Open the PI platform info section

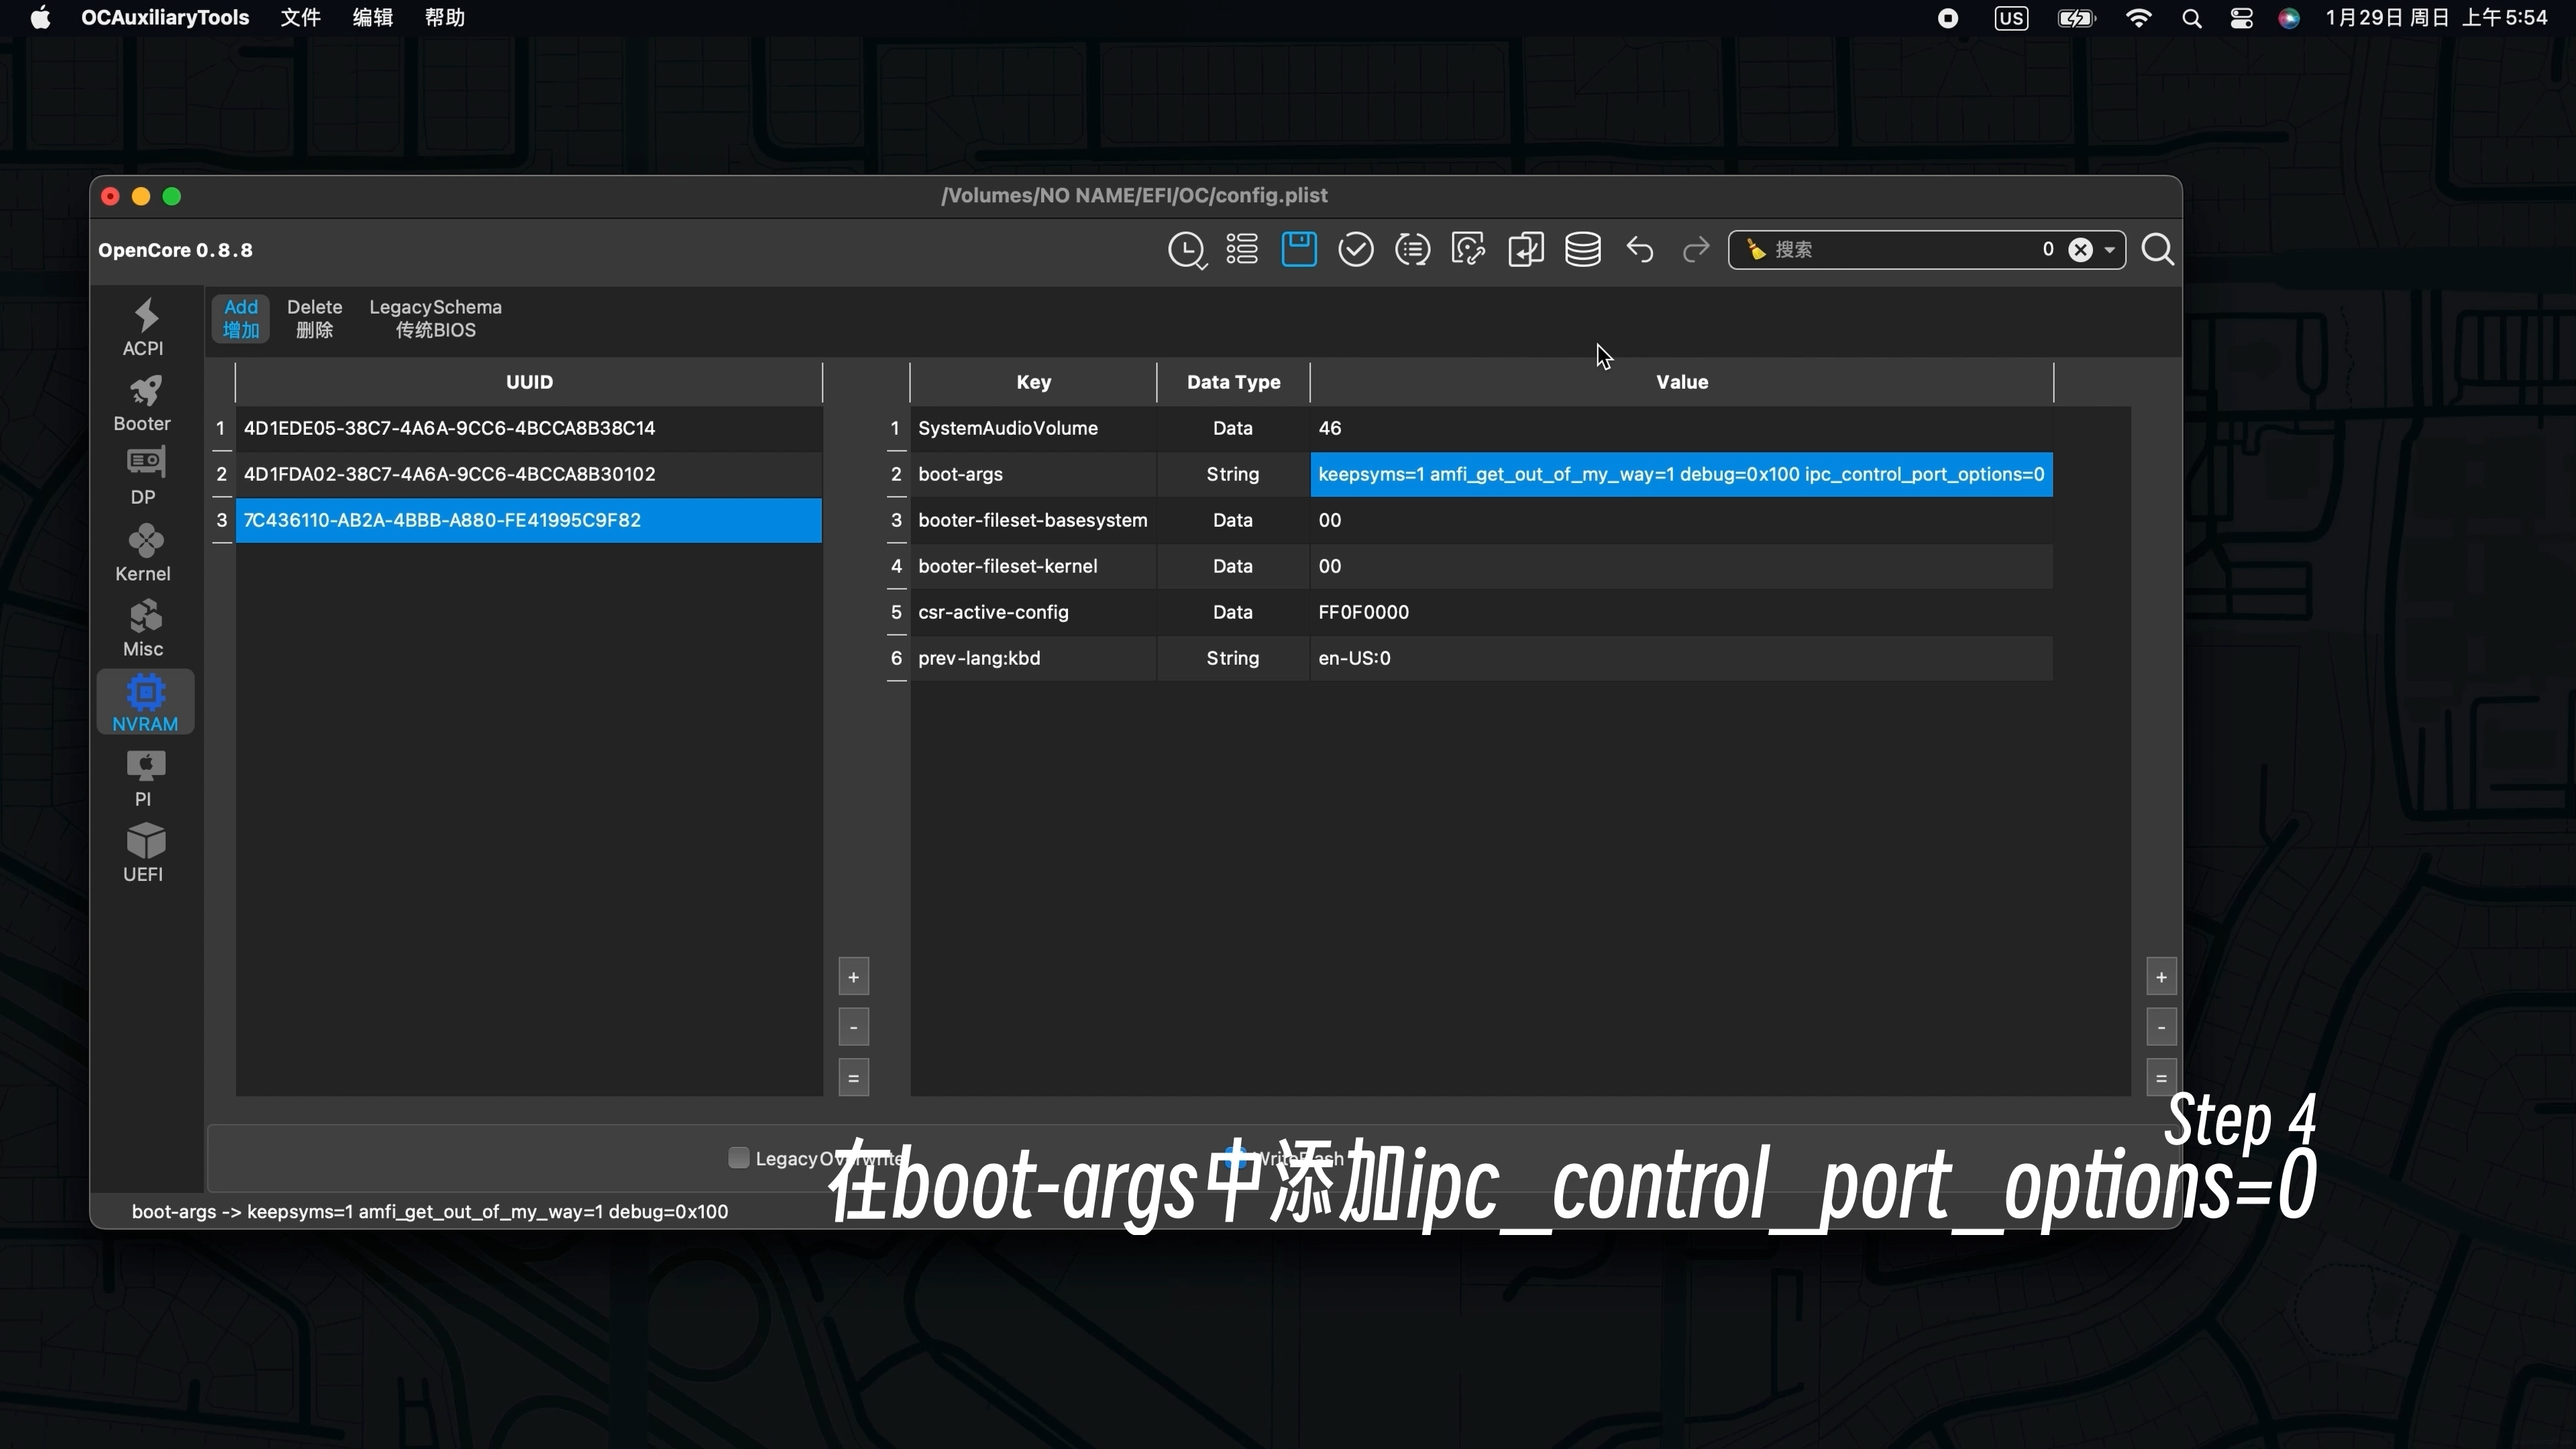coord(144,777)
